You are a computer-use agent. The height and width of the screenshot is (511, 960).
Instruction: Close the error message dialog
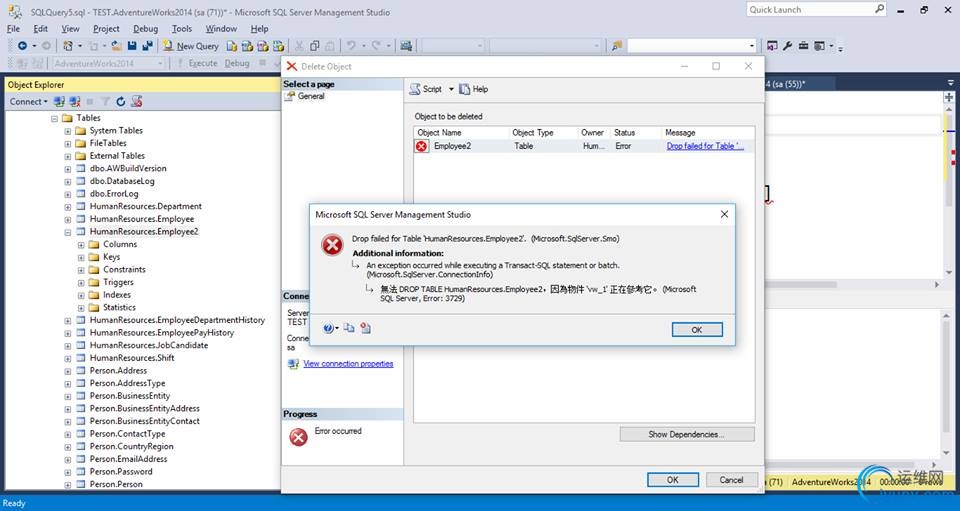tap(724, 214)
